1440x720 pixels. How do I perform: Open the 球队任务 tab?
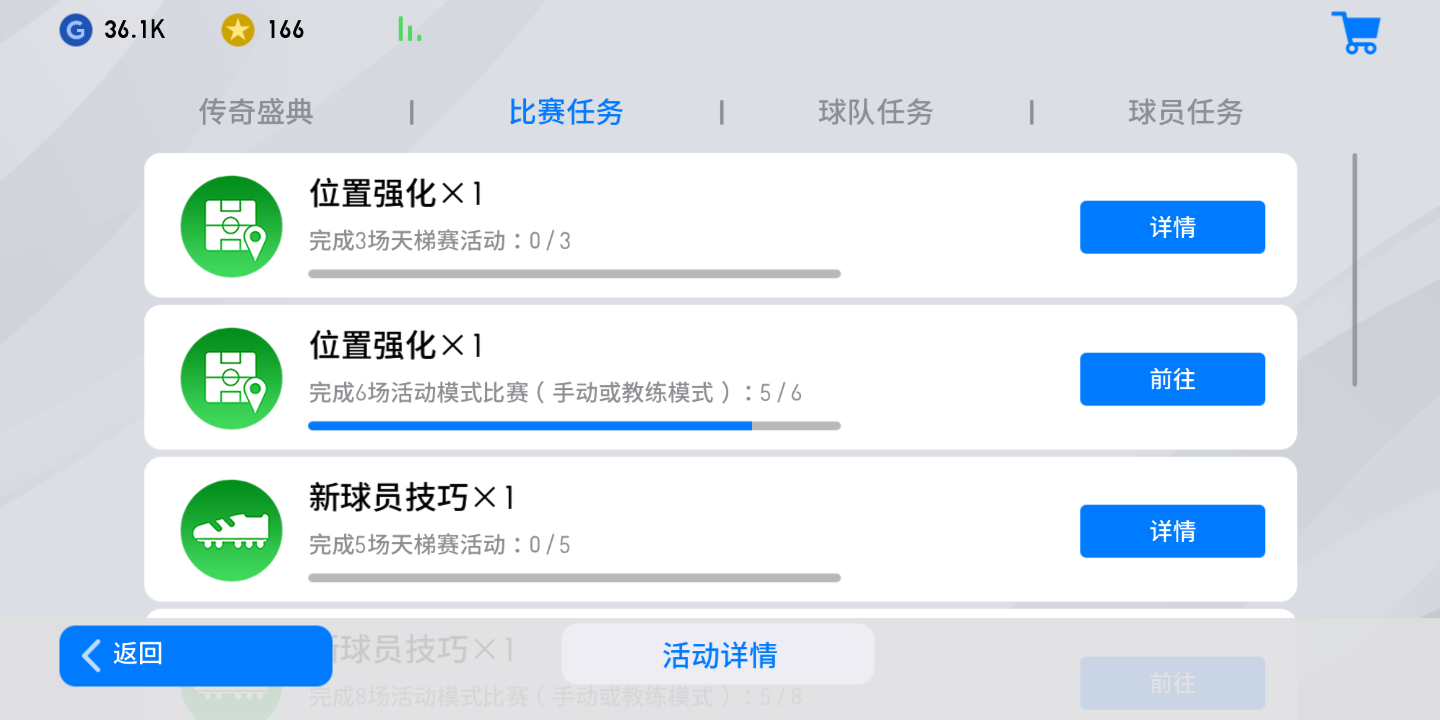click(x=875, y=112)
